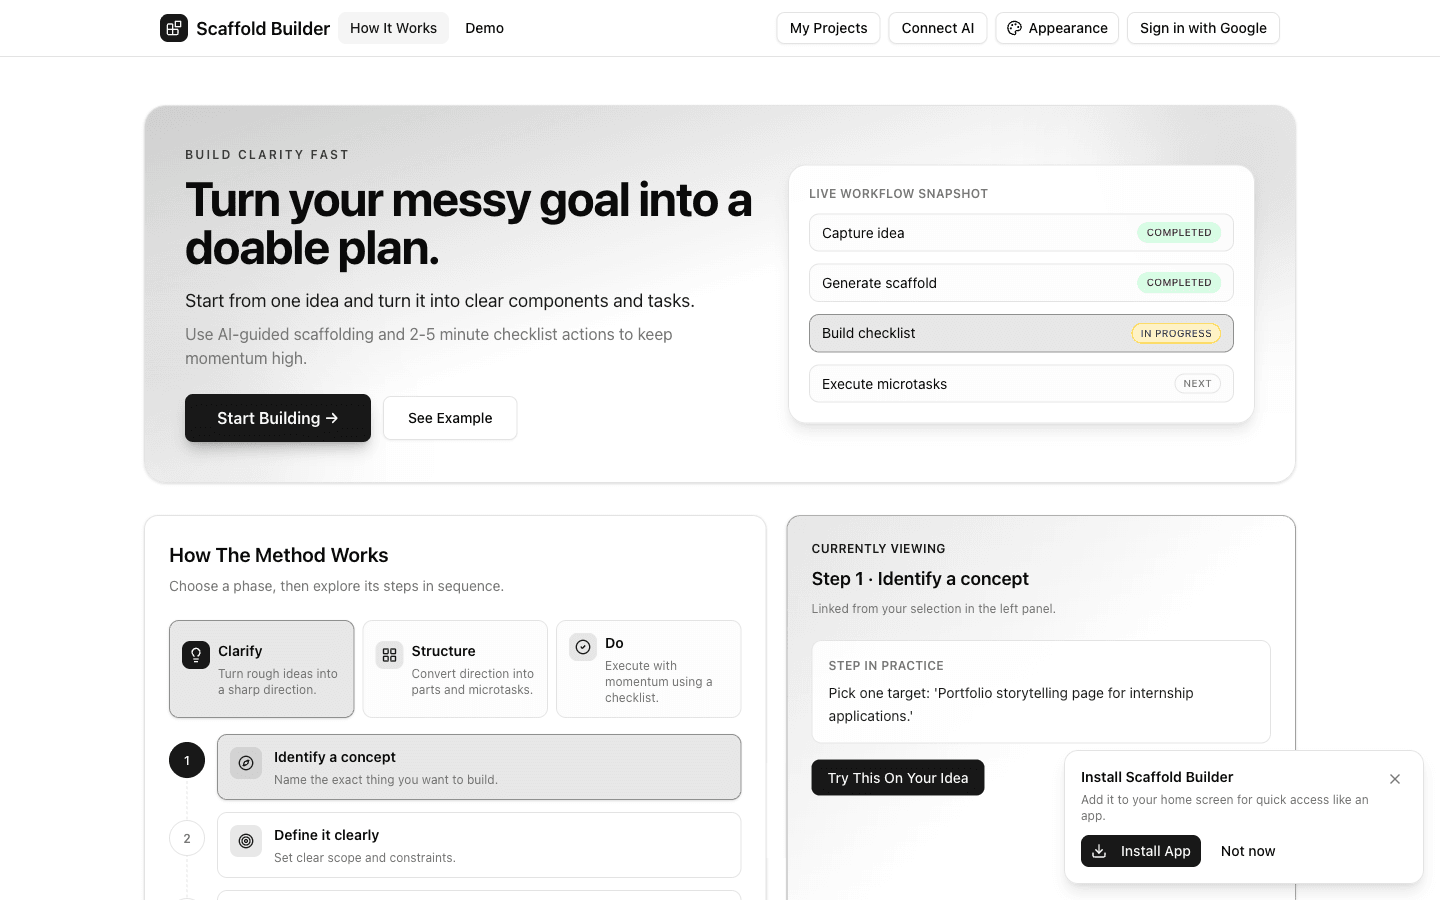Select the Build checklist item in the workflow snapshot
1440x900 pixels.
[x=1021, y=333]
